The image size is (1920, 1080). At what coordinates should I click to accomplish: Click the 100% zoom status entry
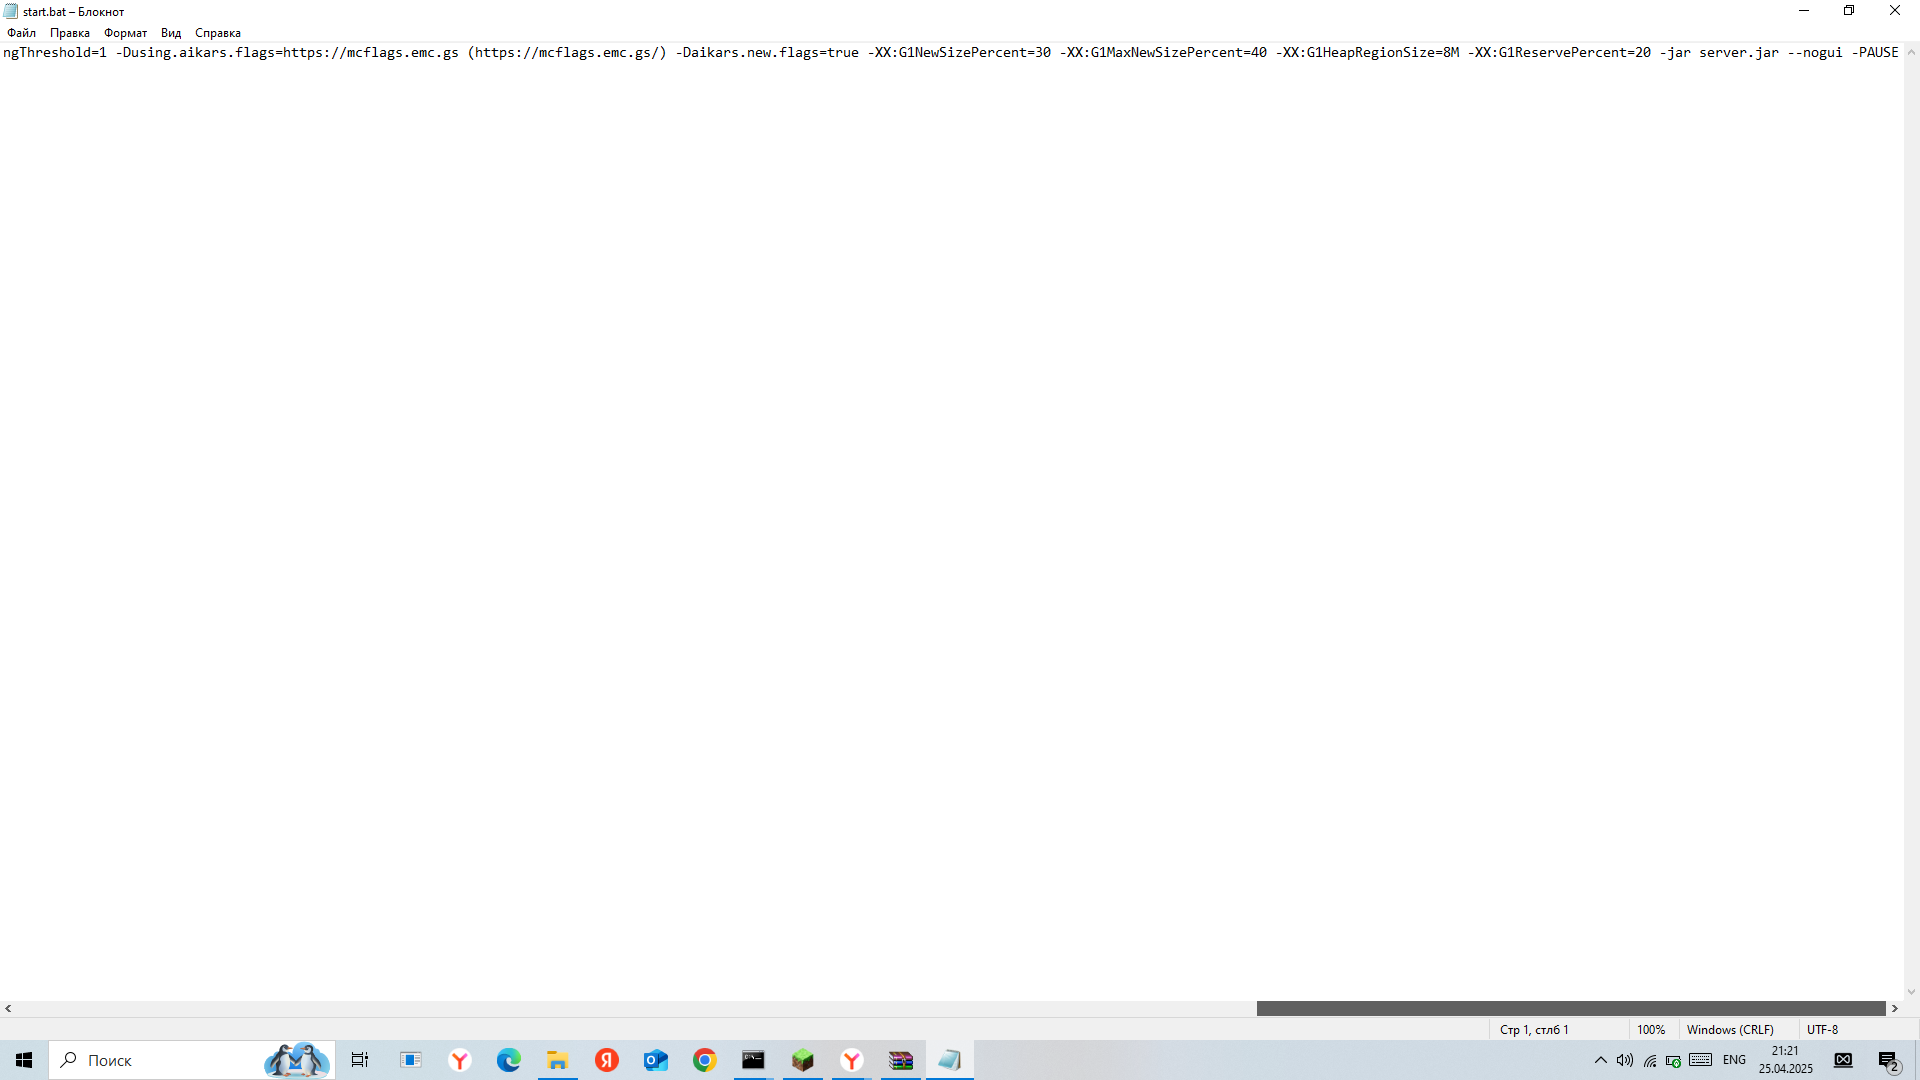1651,1029
